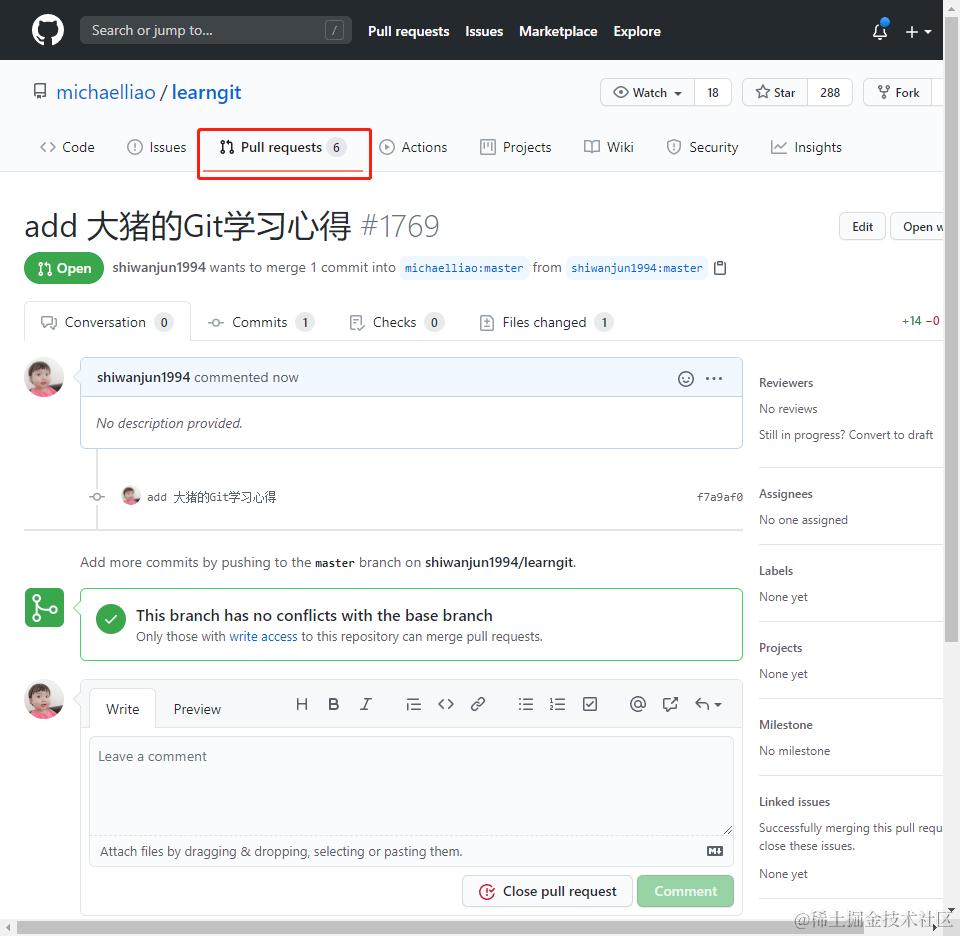This screenshot has width=960, height=936.
Task: Open the michaelliao owner link
Action: point(106,92)
